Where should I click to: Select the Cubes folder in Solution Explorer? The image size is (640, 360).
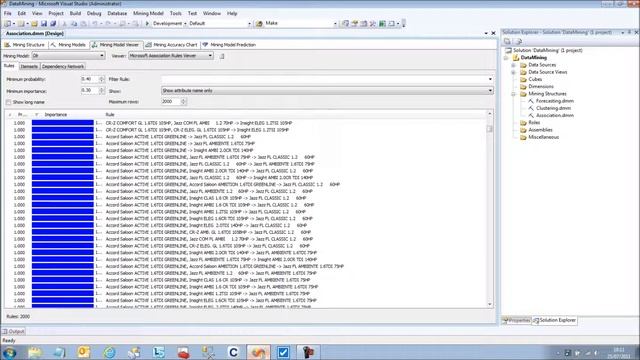point(535,79)
